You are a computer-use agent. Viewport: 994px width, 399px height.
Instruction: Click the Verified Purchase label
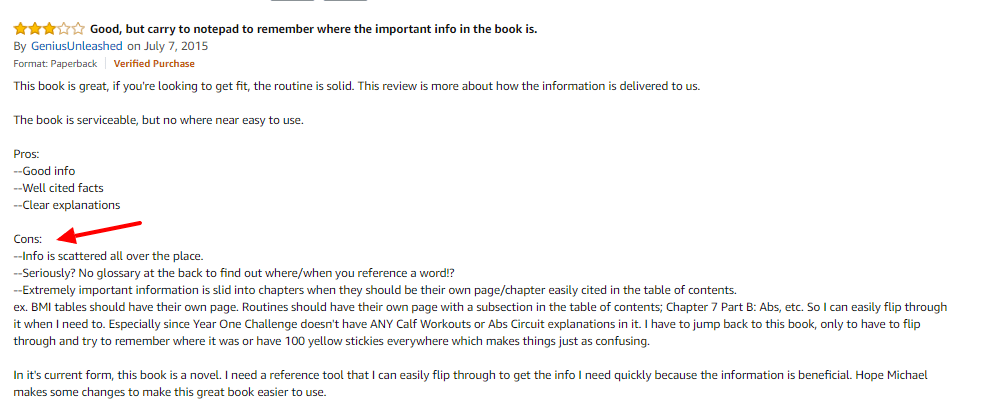[x=154, y=63]
